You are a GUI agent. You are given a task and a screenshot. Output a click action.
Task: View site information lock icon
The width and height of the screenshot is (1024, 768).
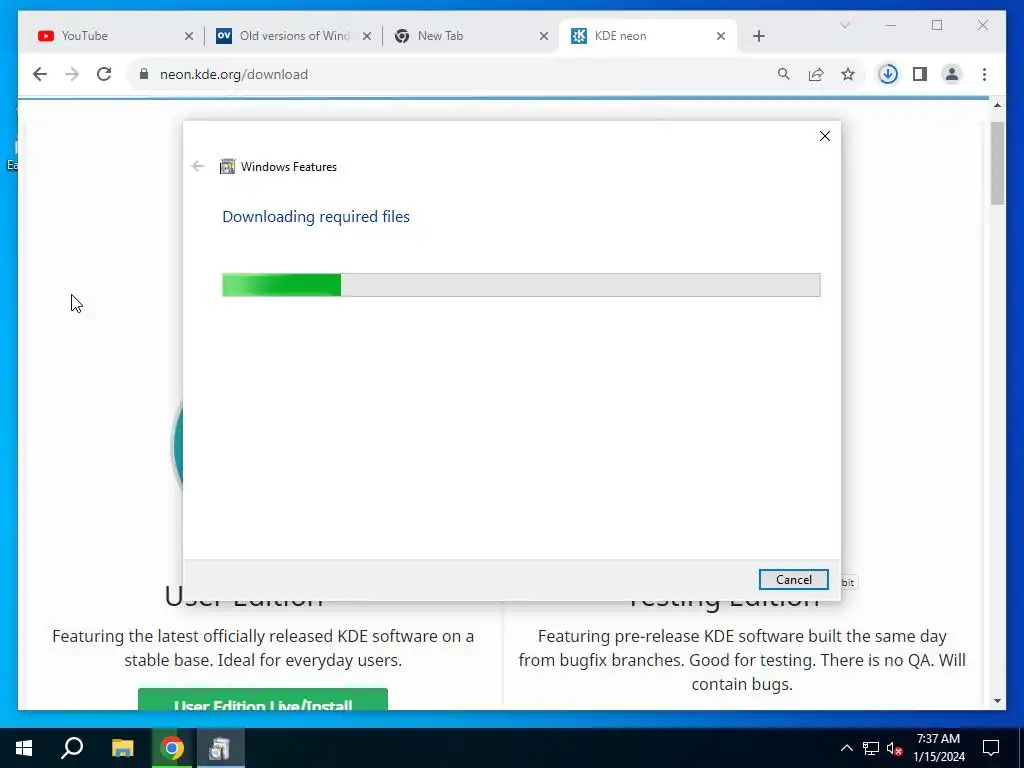tap(144, 74)
